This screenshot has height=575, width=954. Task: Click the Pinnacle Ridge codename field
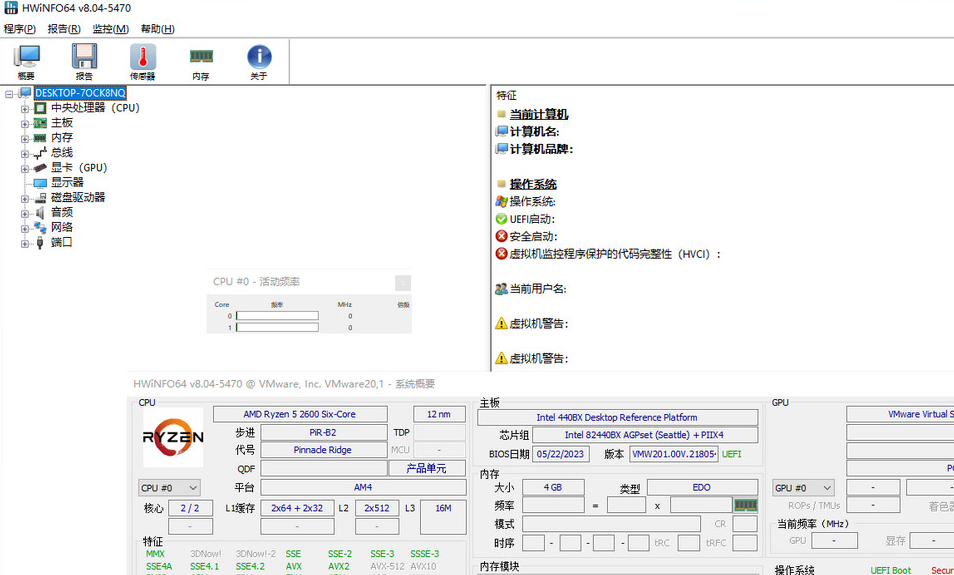(x=322, y=450)
